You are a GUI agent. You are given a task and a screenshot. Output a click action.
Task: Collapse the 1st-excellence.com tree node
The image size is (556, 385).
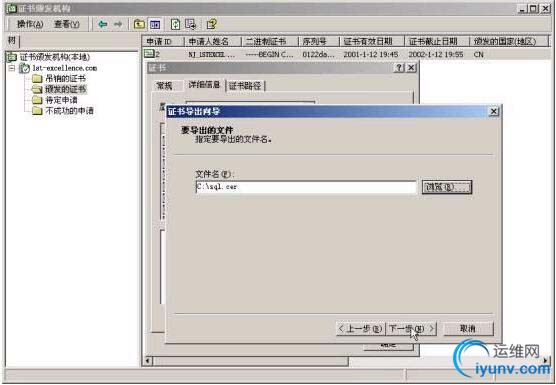click(x=12, y=68)
